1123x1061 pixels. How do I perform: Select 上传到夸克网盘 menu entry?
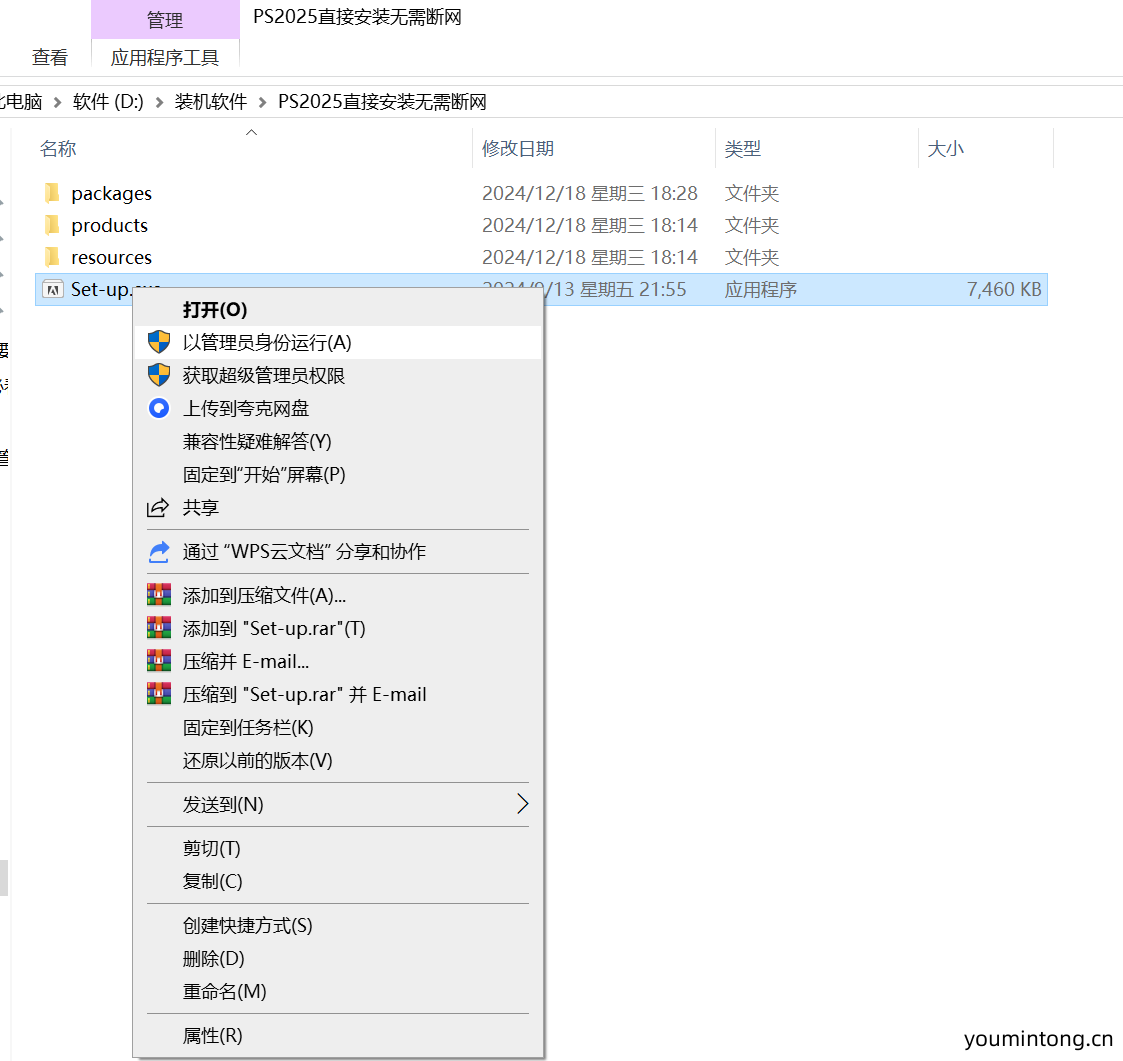pyautogui.click(x=337, y=408)
